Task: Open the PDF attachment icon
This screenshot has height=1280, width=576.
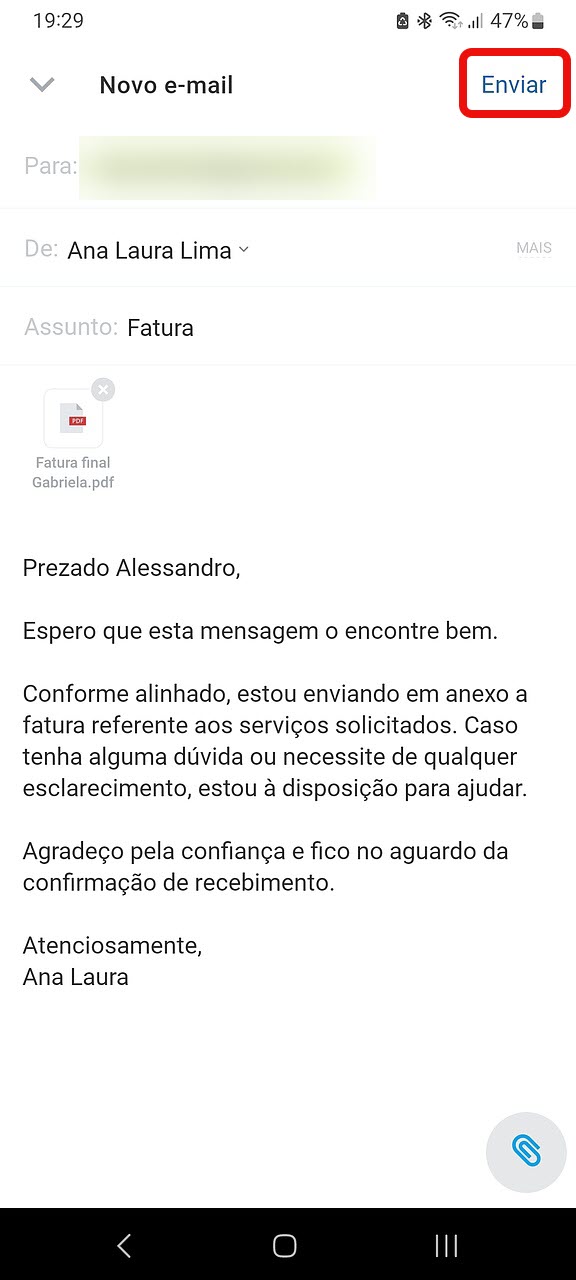Action: pos(73,418)
